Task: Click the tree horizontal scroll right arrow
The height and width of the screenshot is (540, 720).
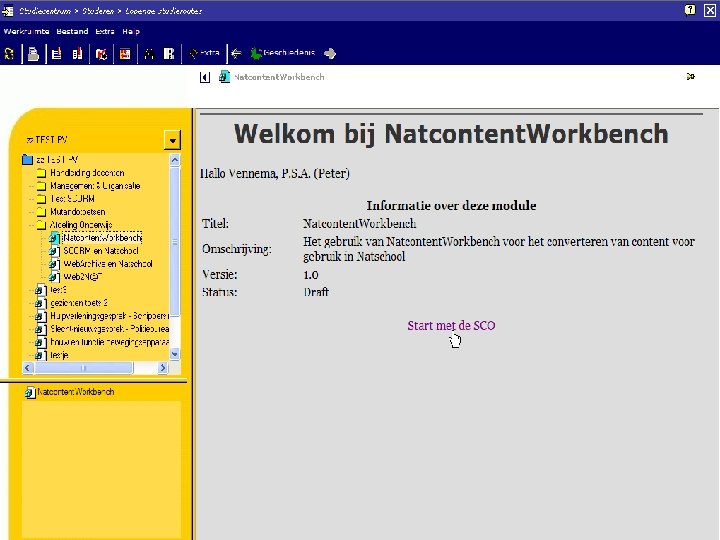Action: tap(163, 368)
